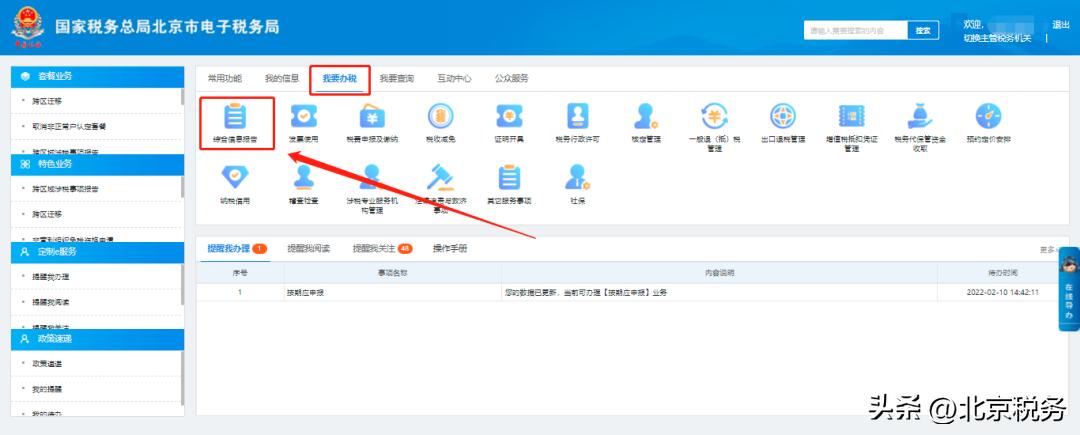Open 涉税专业服务机构管理 icon
Image resolution: width=1080 pixels, height=435 pixels.
[x=372, y=178]
